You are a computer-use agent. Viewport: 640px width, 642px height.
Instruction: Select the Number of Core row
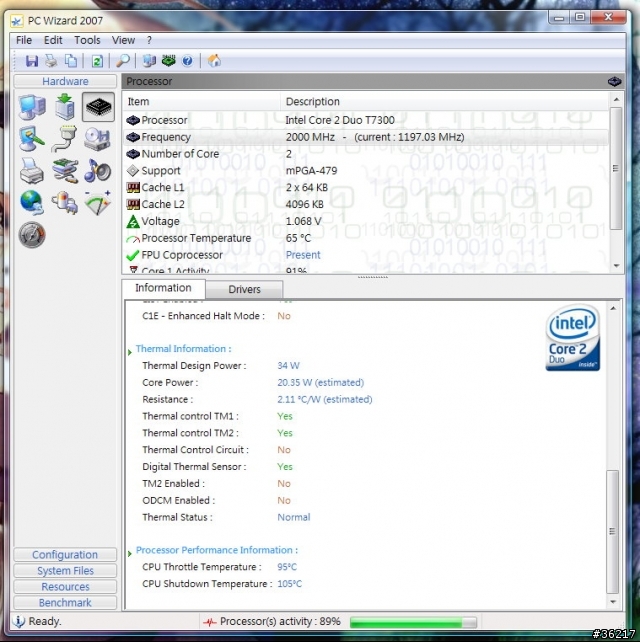tap(366, 154)
